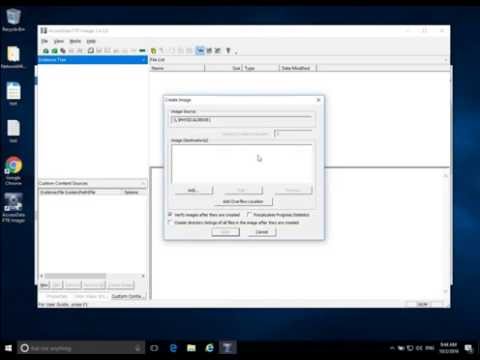Sort File List by Name column
Image resolution: width=480 pixels, height=360 pixels.
point(177,68)
